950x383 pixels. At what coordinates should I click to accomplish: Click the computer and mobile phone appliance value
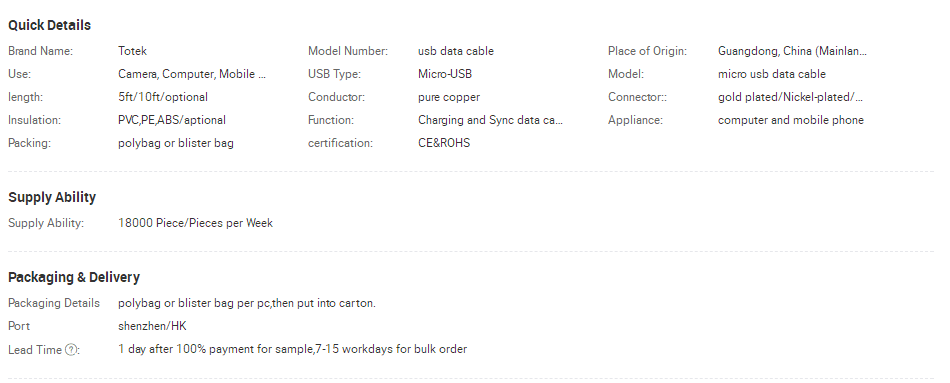click(x=791, y=120)
